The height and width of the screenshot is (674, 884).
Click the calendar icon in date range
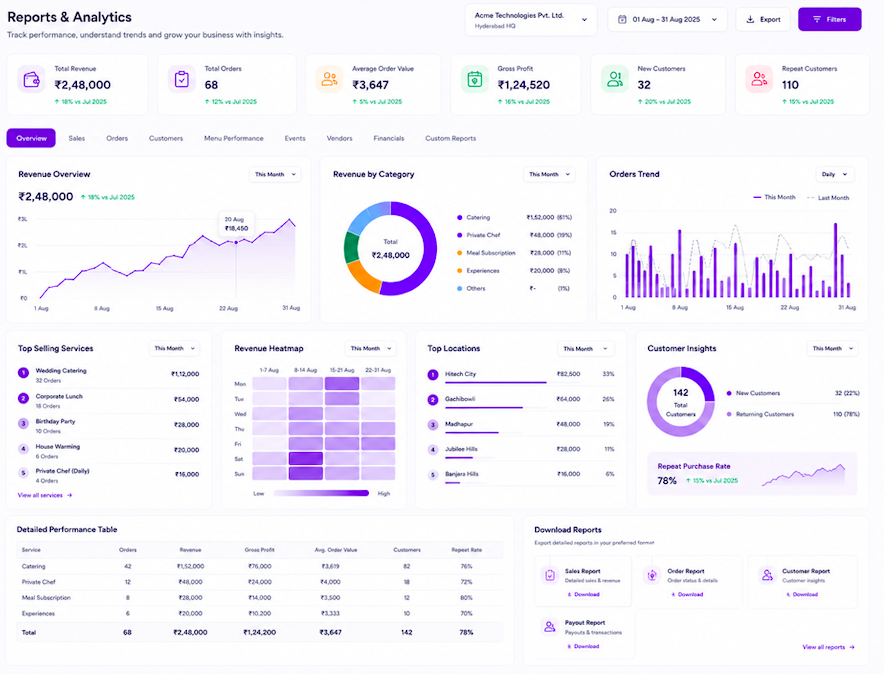[622, 19]
